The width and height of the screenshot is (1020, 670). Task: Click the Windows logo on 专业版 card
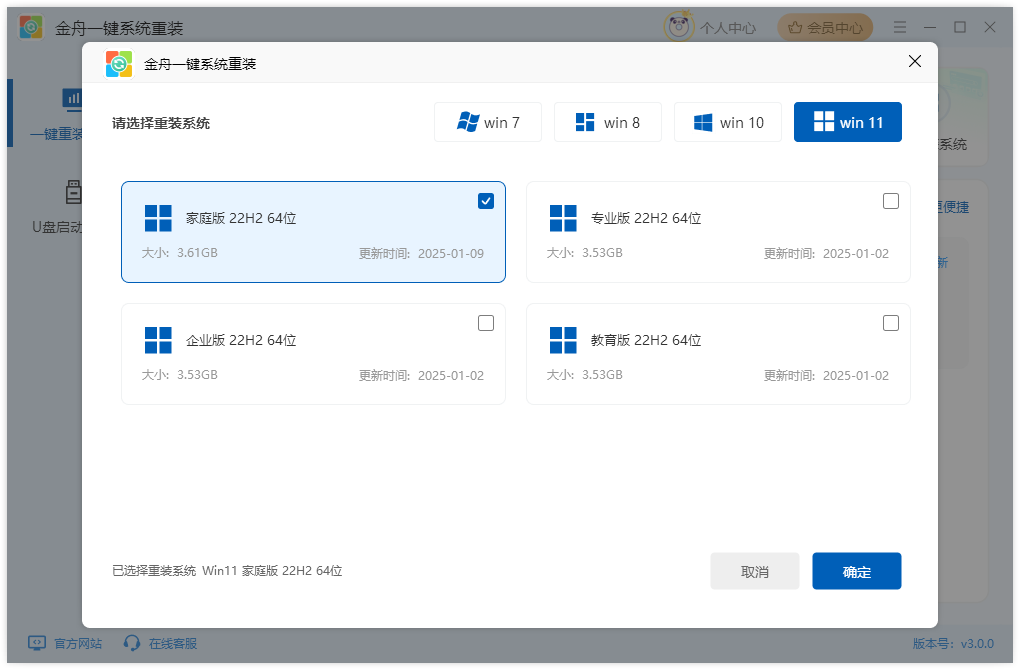563,219
